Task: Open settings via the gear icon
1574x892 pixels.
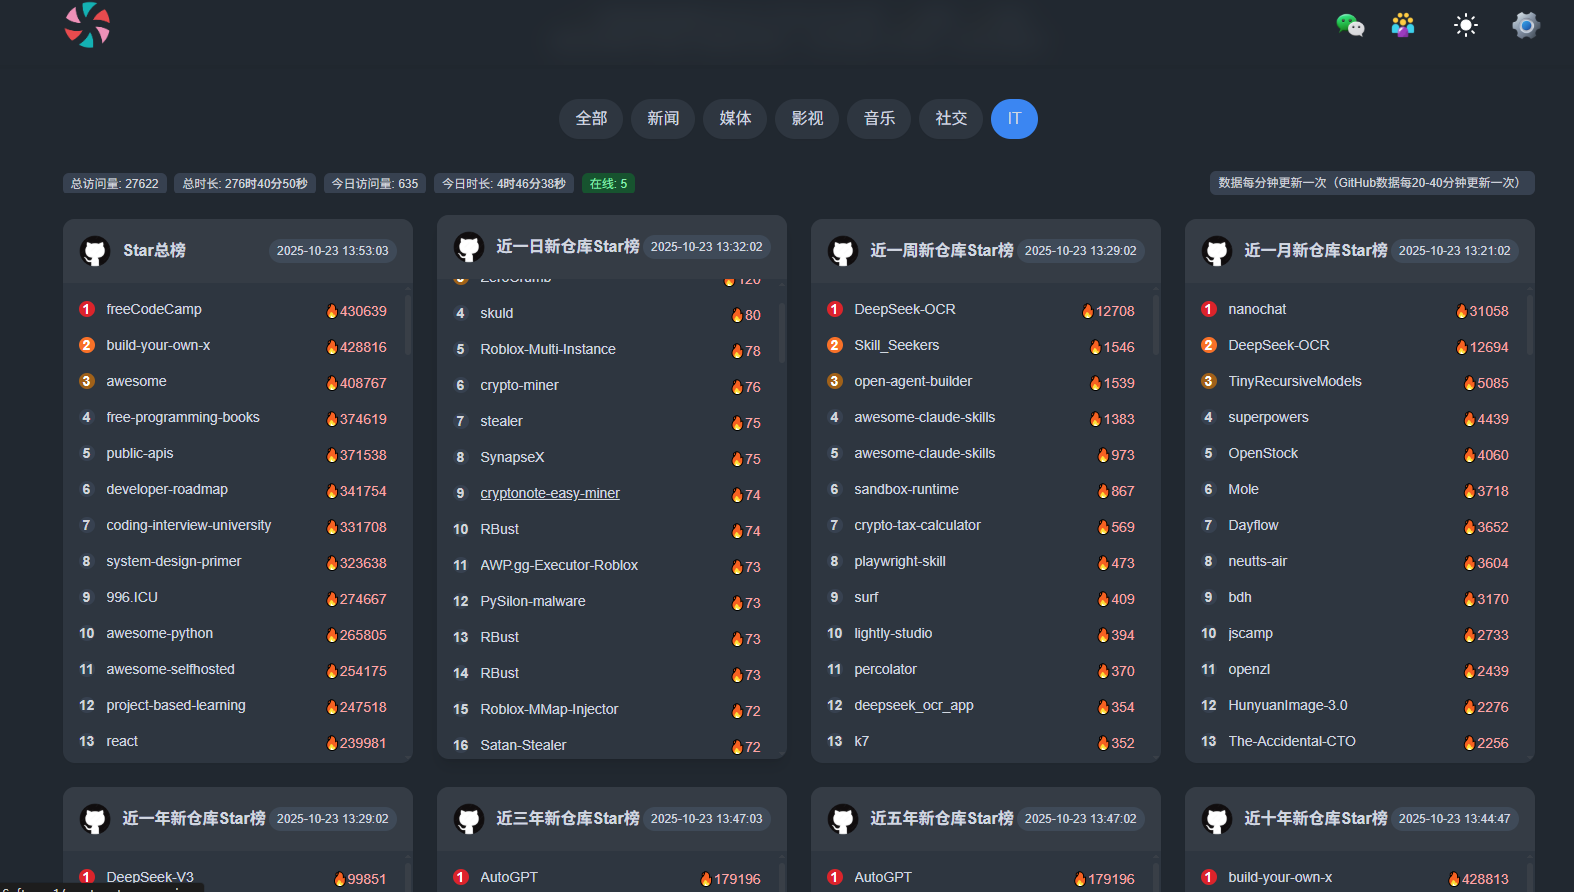Action: pos(1525,25)
